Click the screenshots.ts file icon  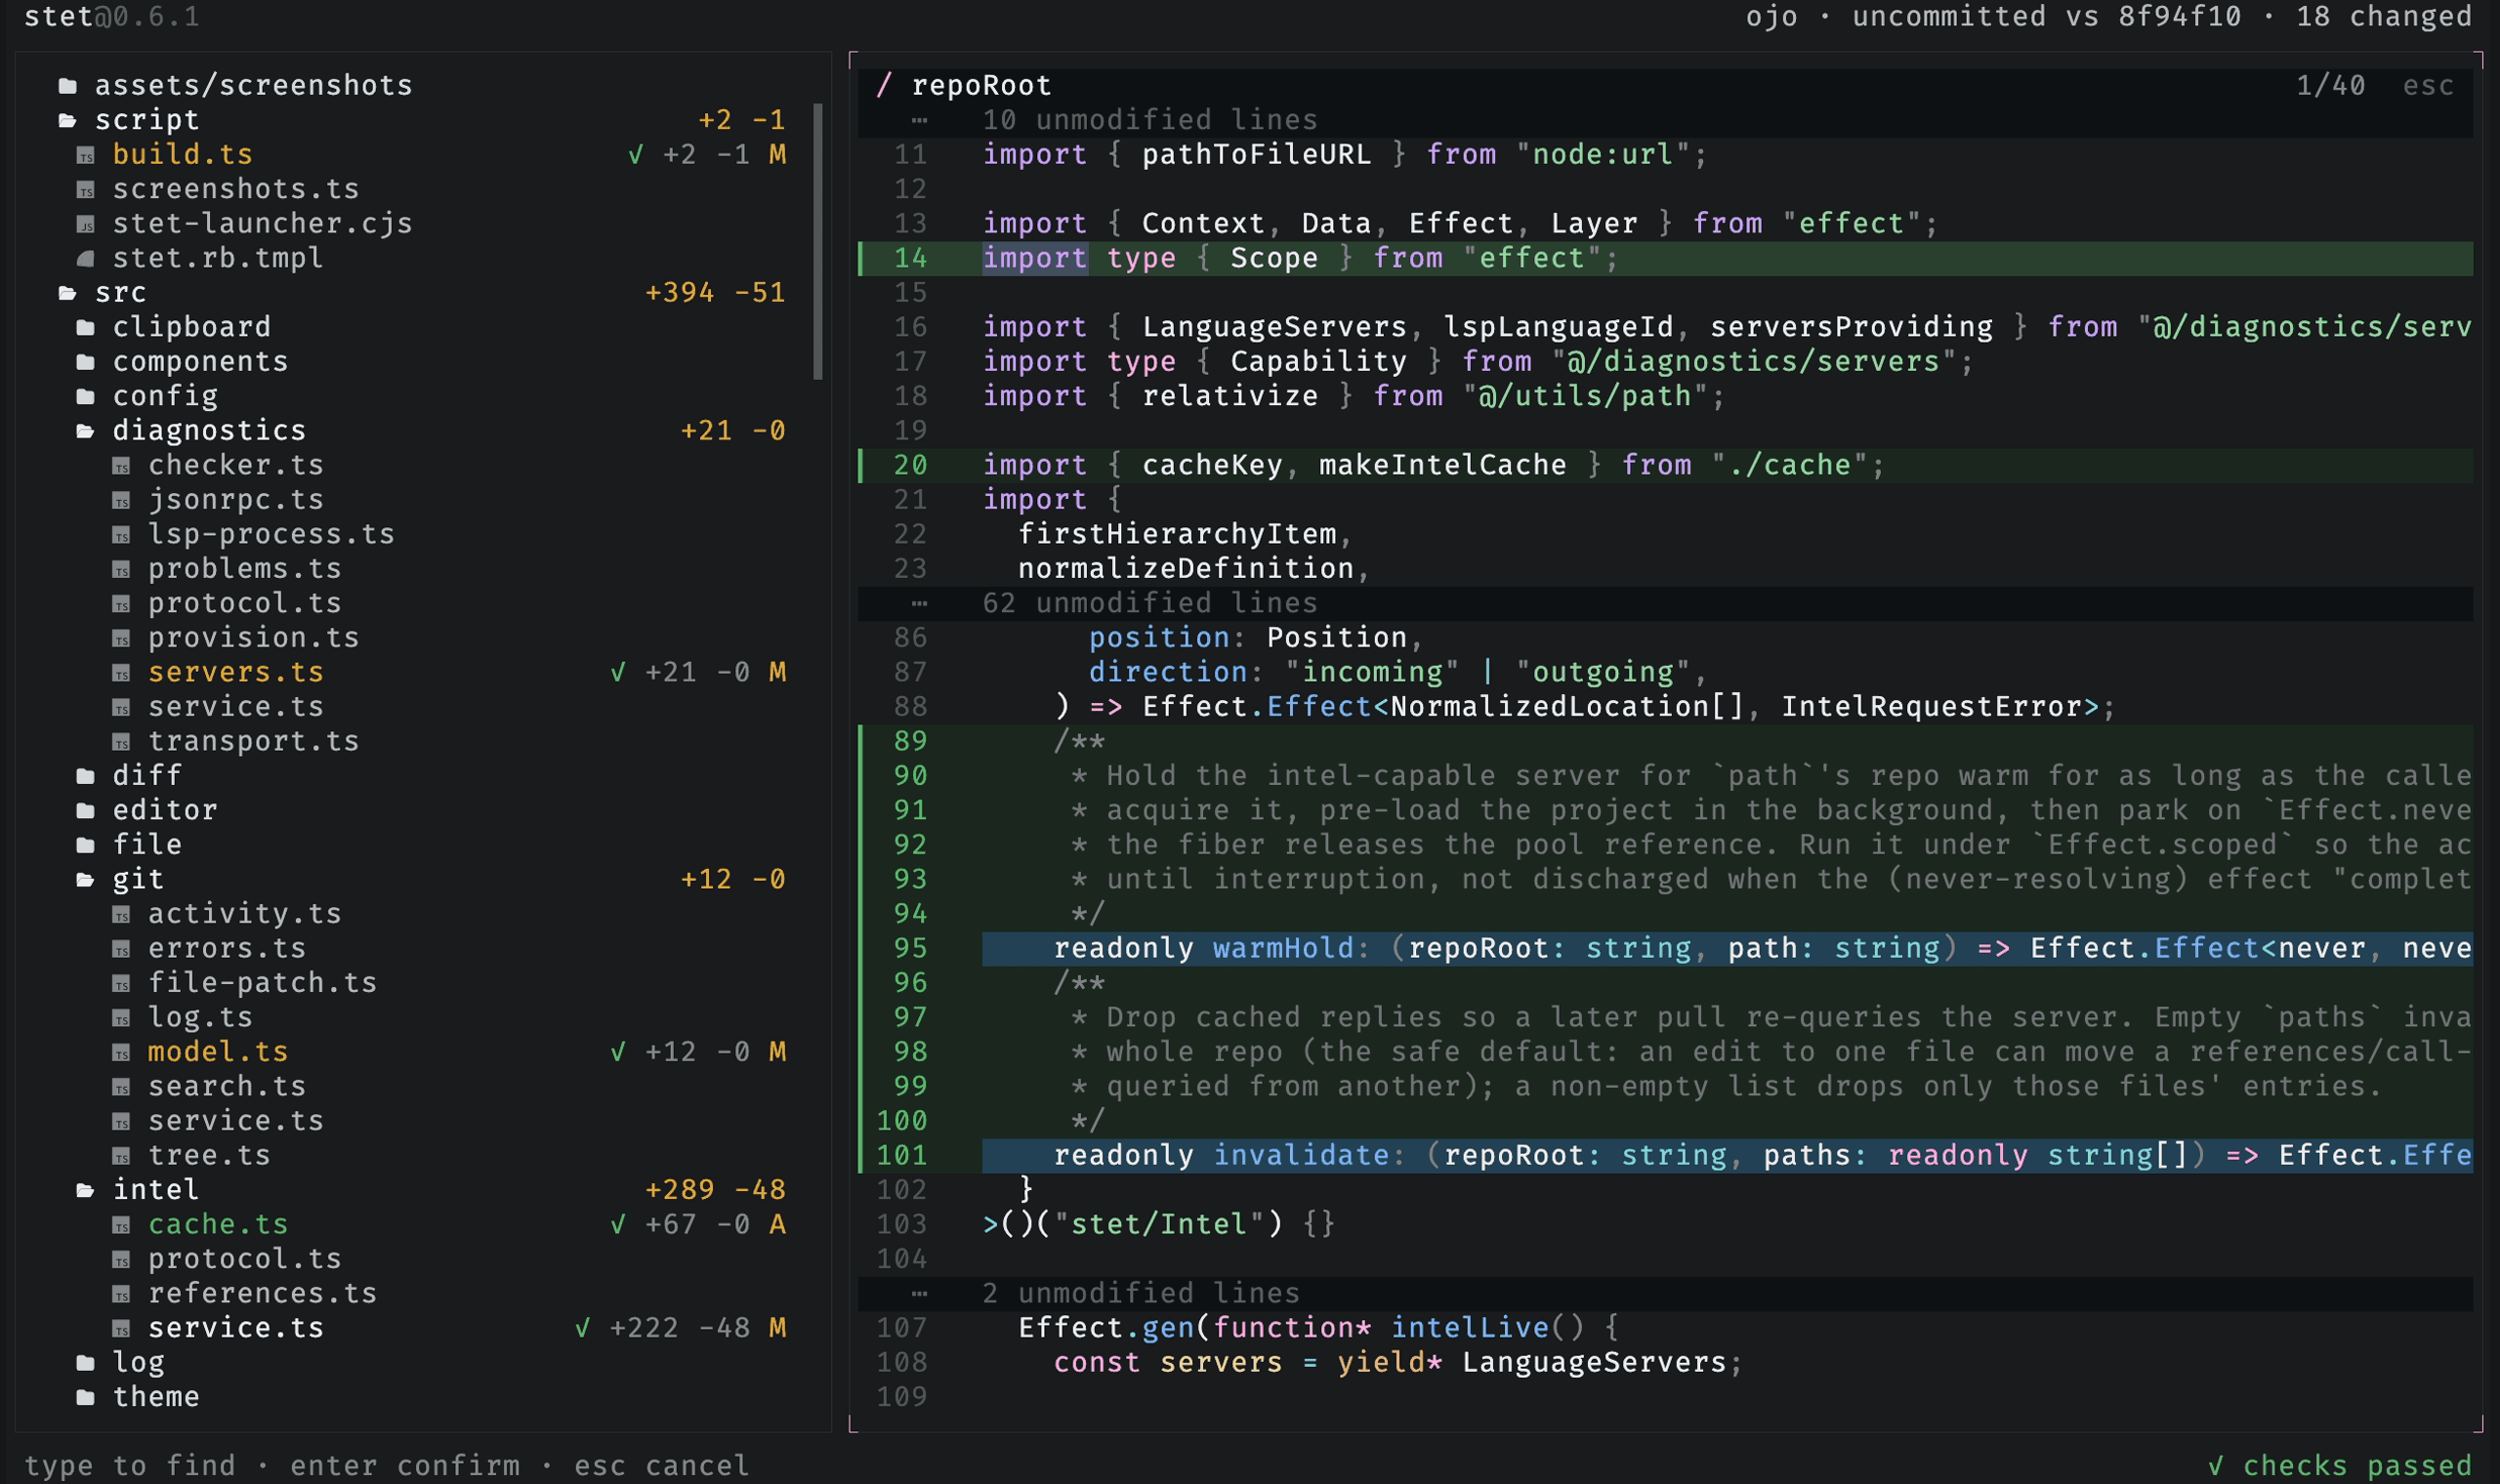click(x=86, y=190)
